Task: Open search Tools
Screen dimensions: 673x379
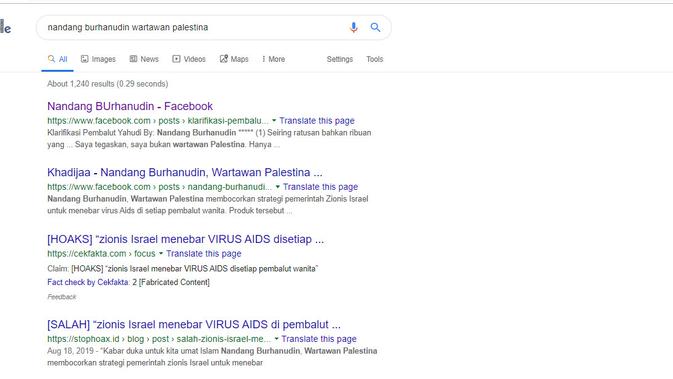Action: (x=374, y=59)
